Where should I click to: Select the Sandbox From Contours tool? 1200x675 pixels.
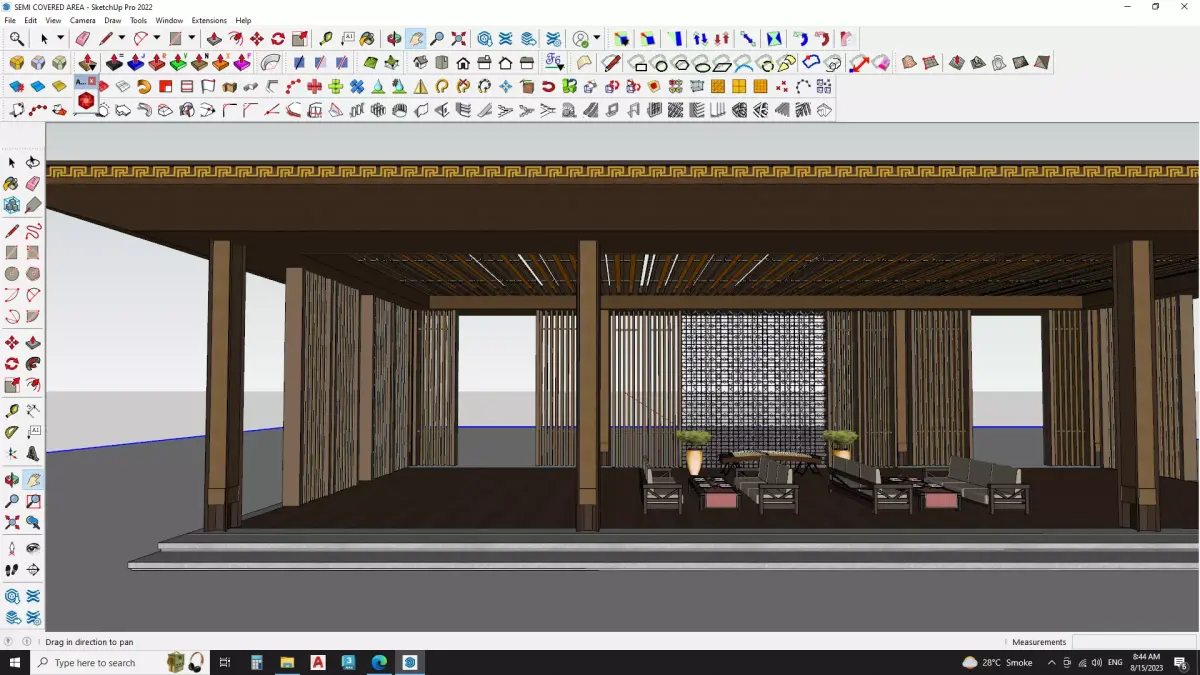pos(909,62)
